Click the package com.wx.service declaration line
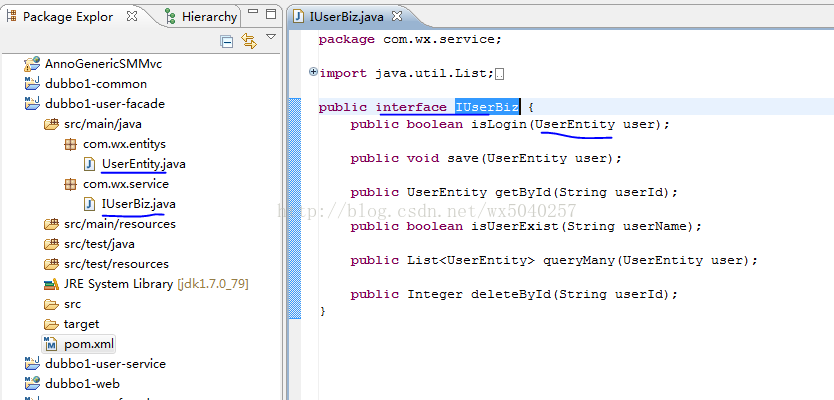The height and width of the screenshot is (400, 834). tap(410, 39)
